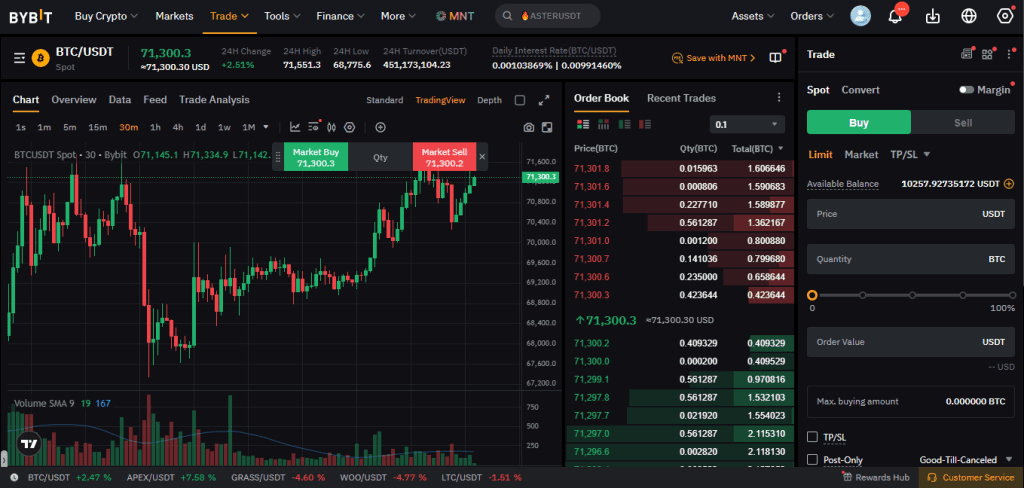Open the Save with MNT link

click(x=713, y=58)
